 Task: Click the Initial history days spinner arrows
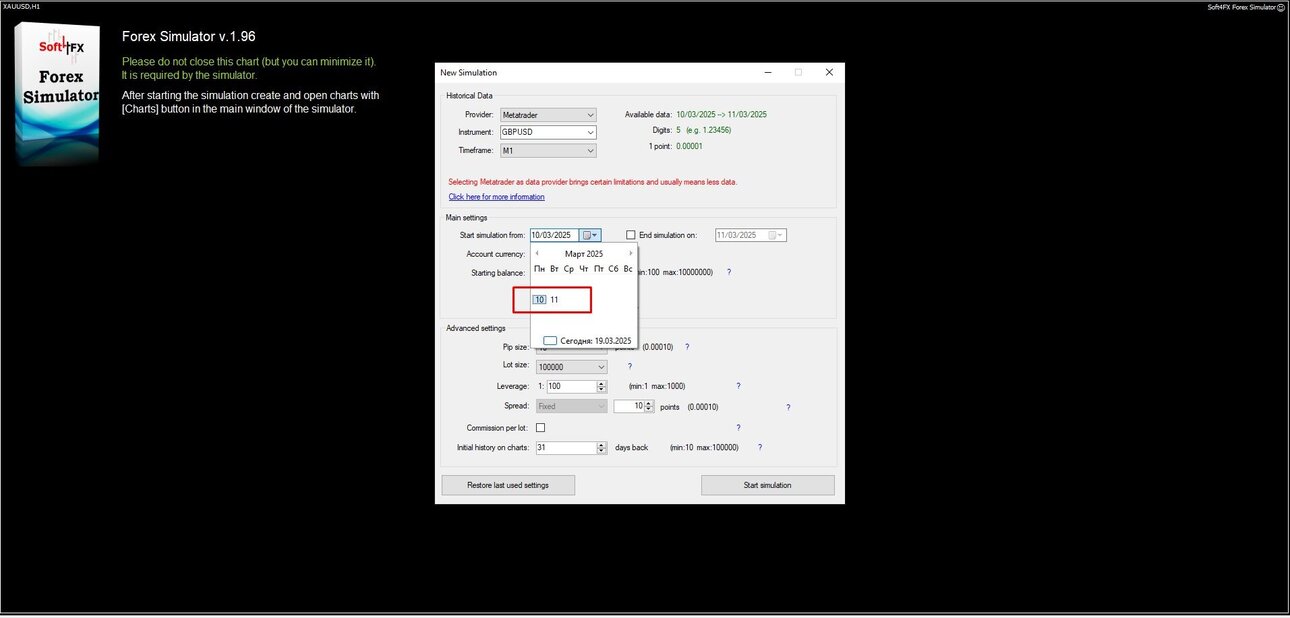pos(602,448)
